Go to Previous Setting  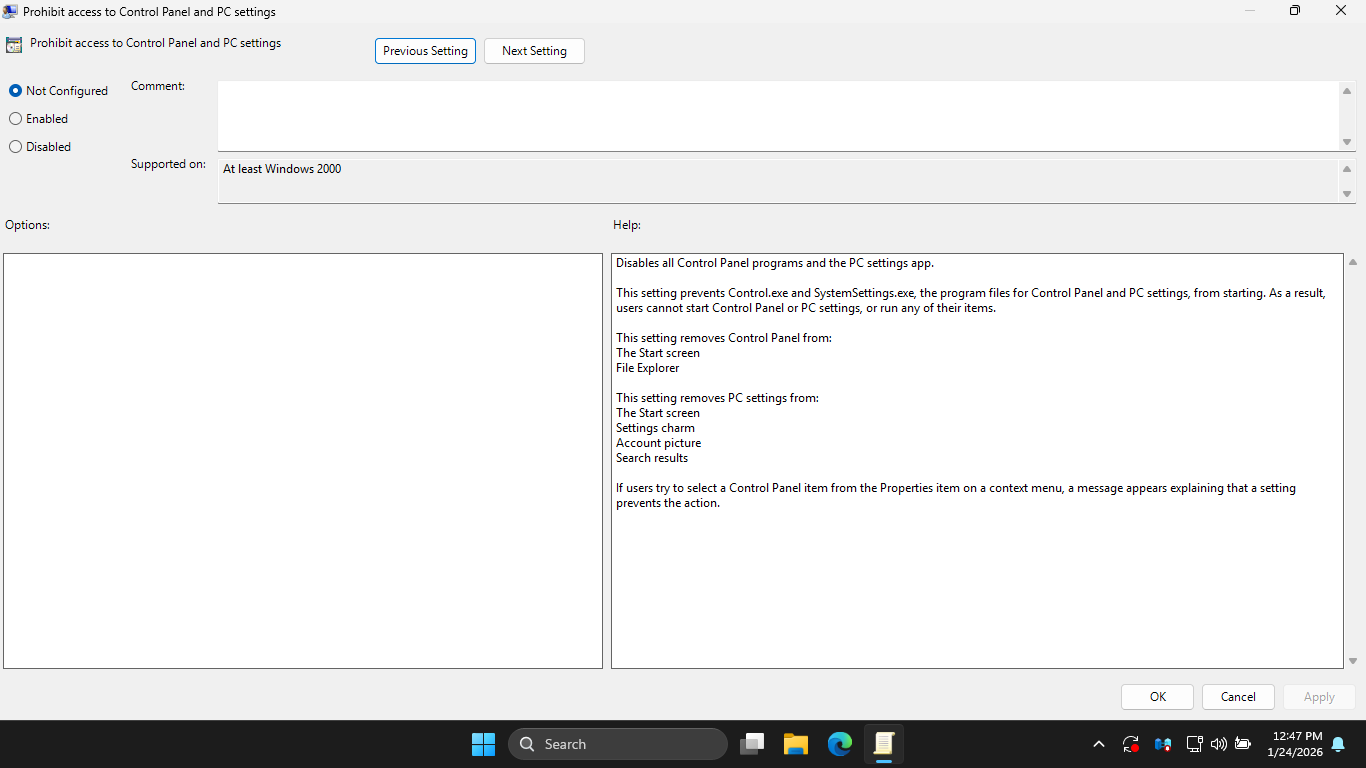(x=425, y=51)
